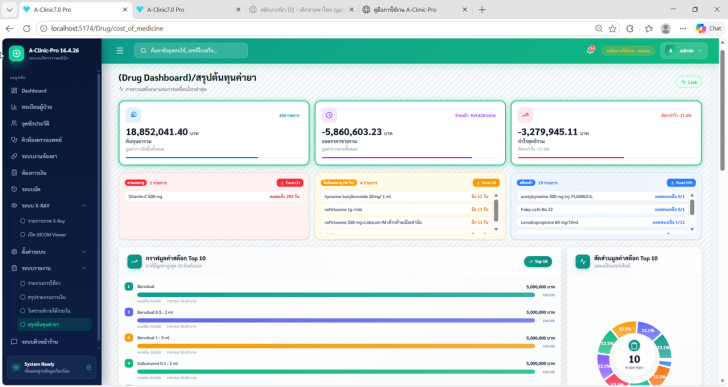Click the purple progress bar under -5,860,603.23

[x=397, y=158]
